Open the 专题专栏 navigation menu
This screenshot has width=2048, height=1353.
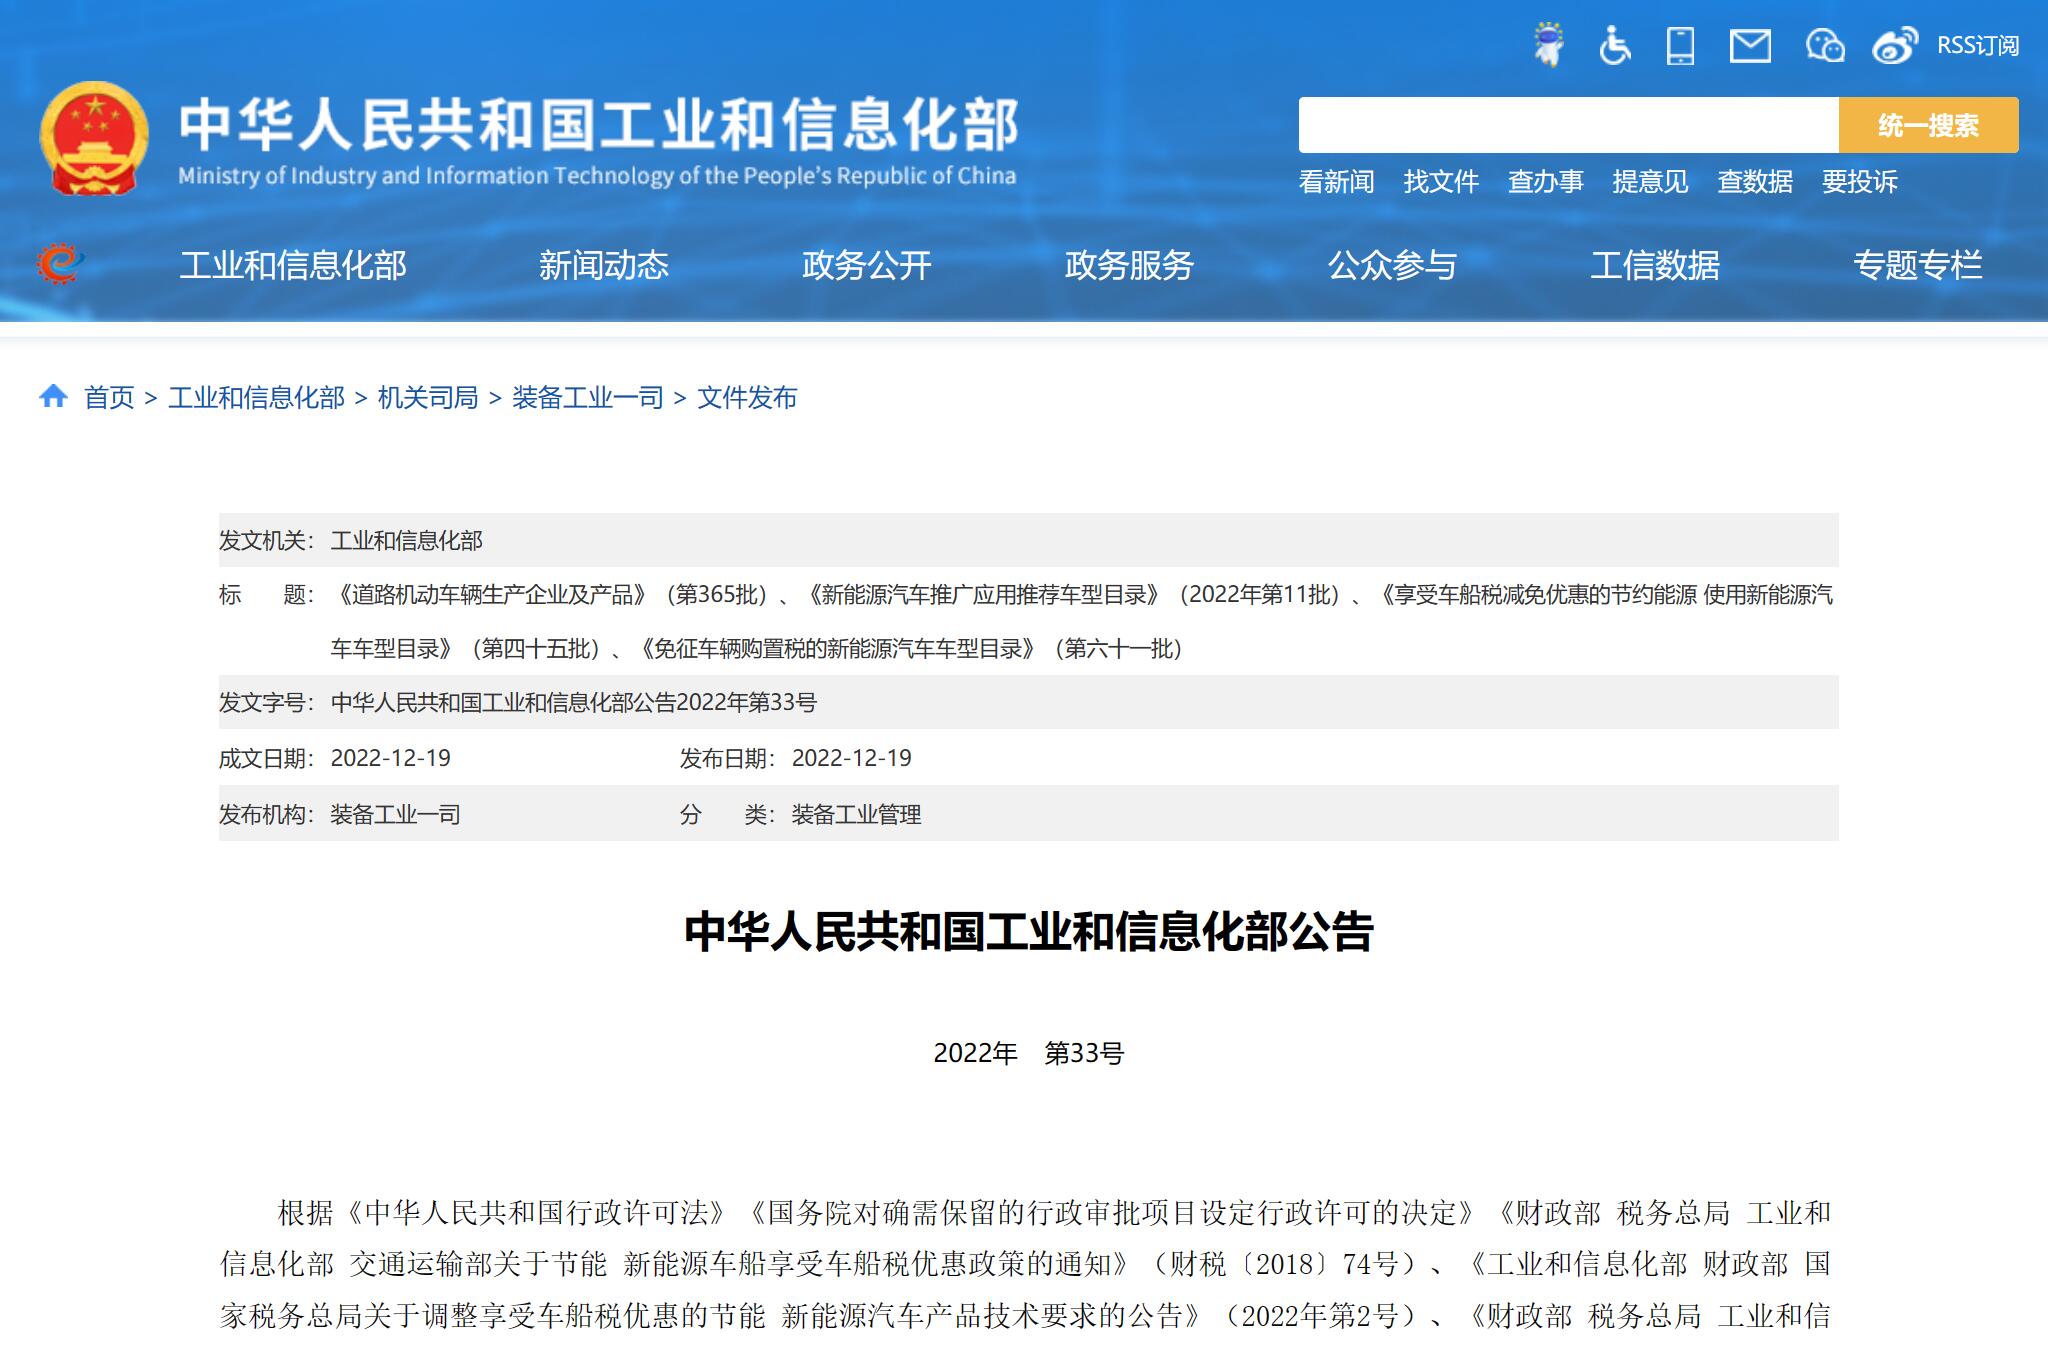pyautogui.click(x=1918, y=265)
